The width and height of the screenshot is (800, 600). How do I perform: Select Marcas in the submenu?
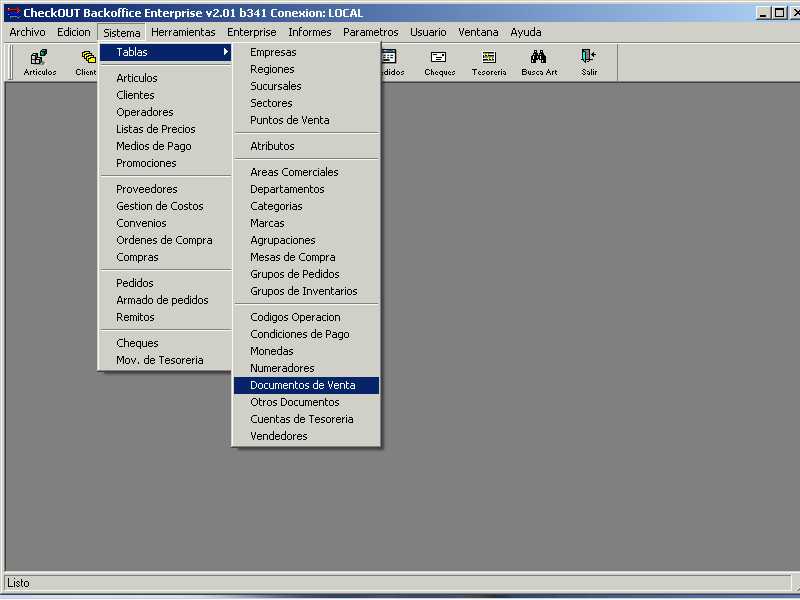pos(306,223)
